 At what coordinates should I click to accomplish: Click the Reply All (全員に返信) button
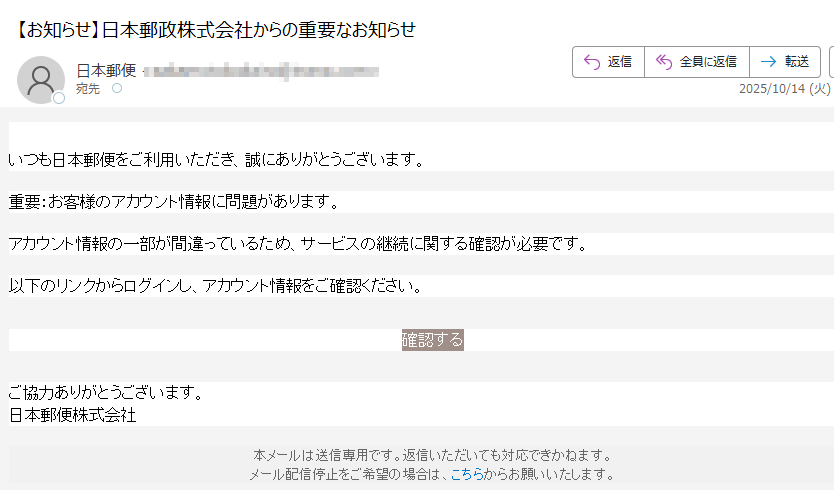[697, 62]
